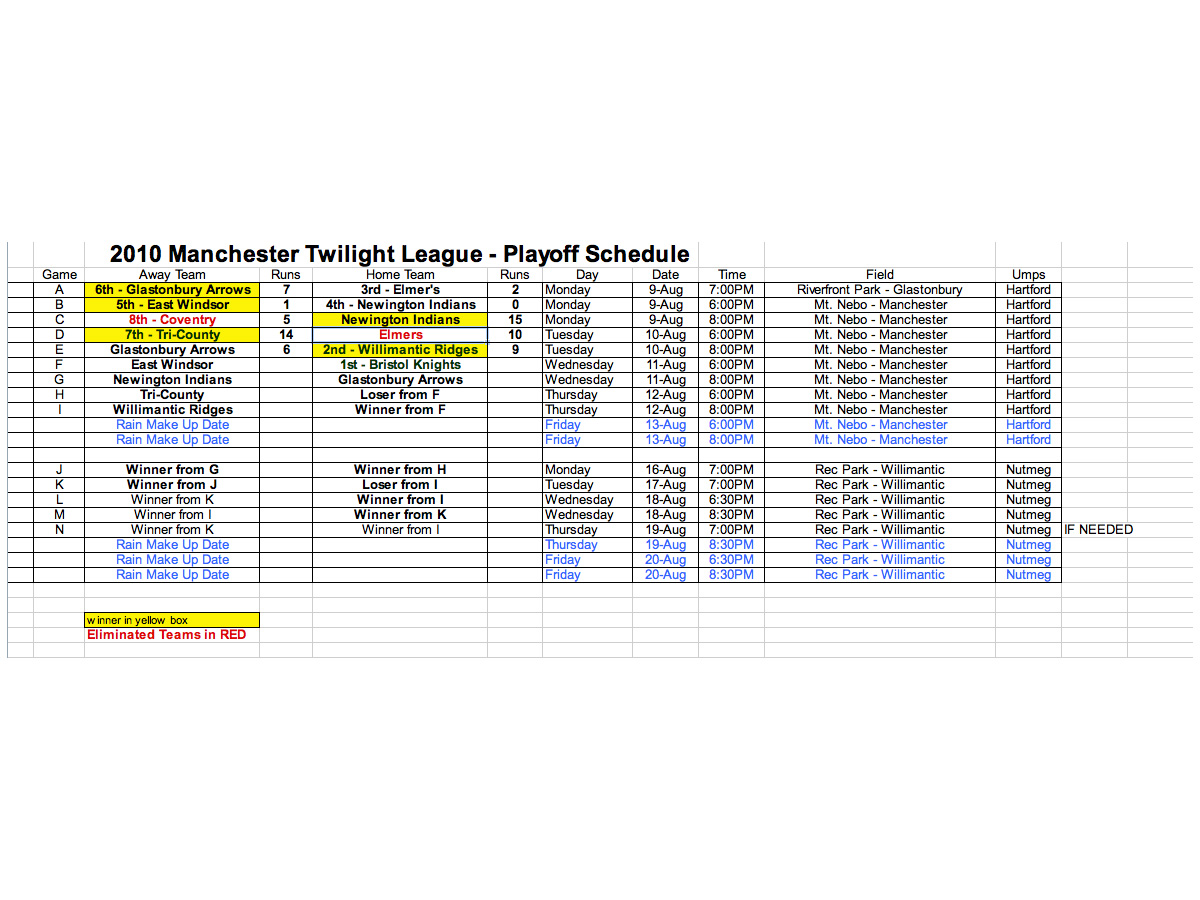Click the 4th - Newington Indians cell
The height and width of the screenshot is (900, 1200).
pos(400,304)
